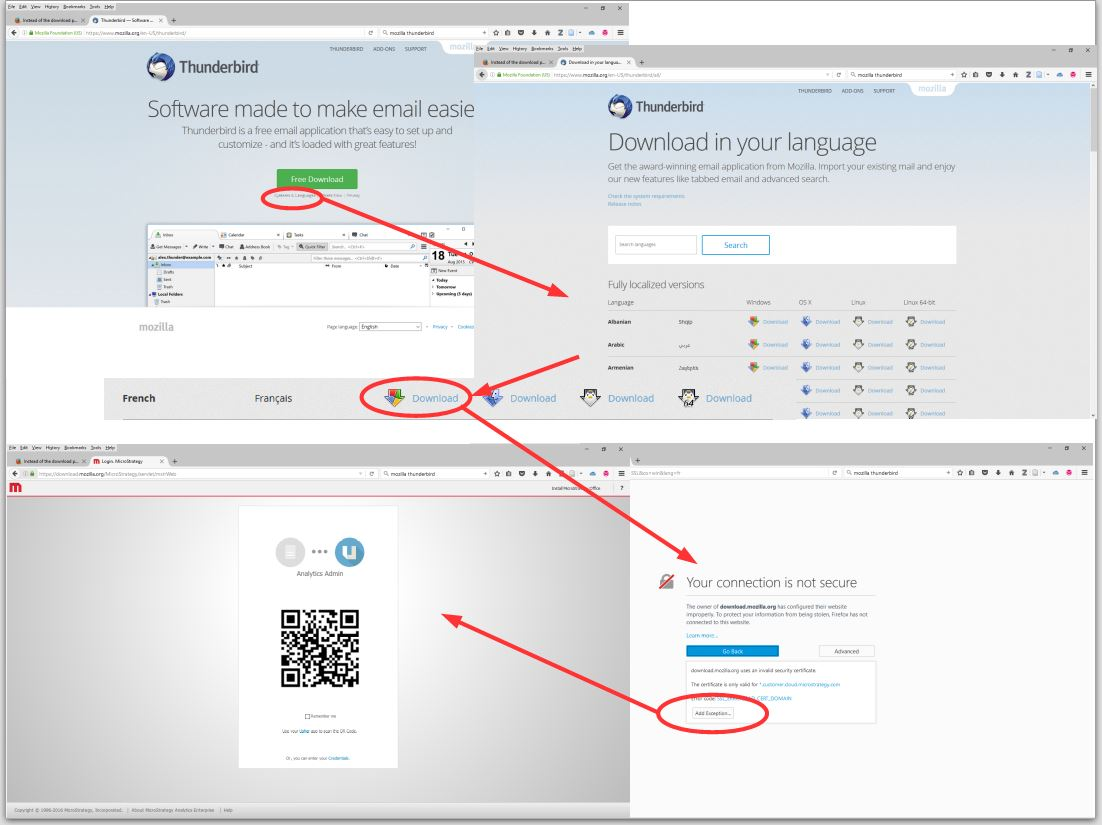Open URL history dropdown in MicroStrategy window address bar
Screen dimensions: 1102x825
coord(361,474)
